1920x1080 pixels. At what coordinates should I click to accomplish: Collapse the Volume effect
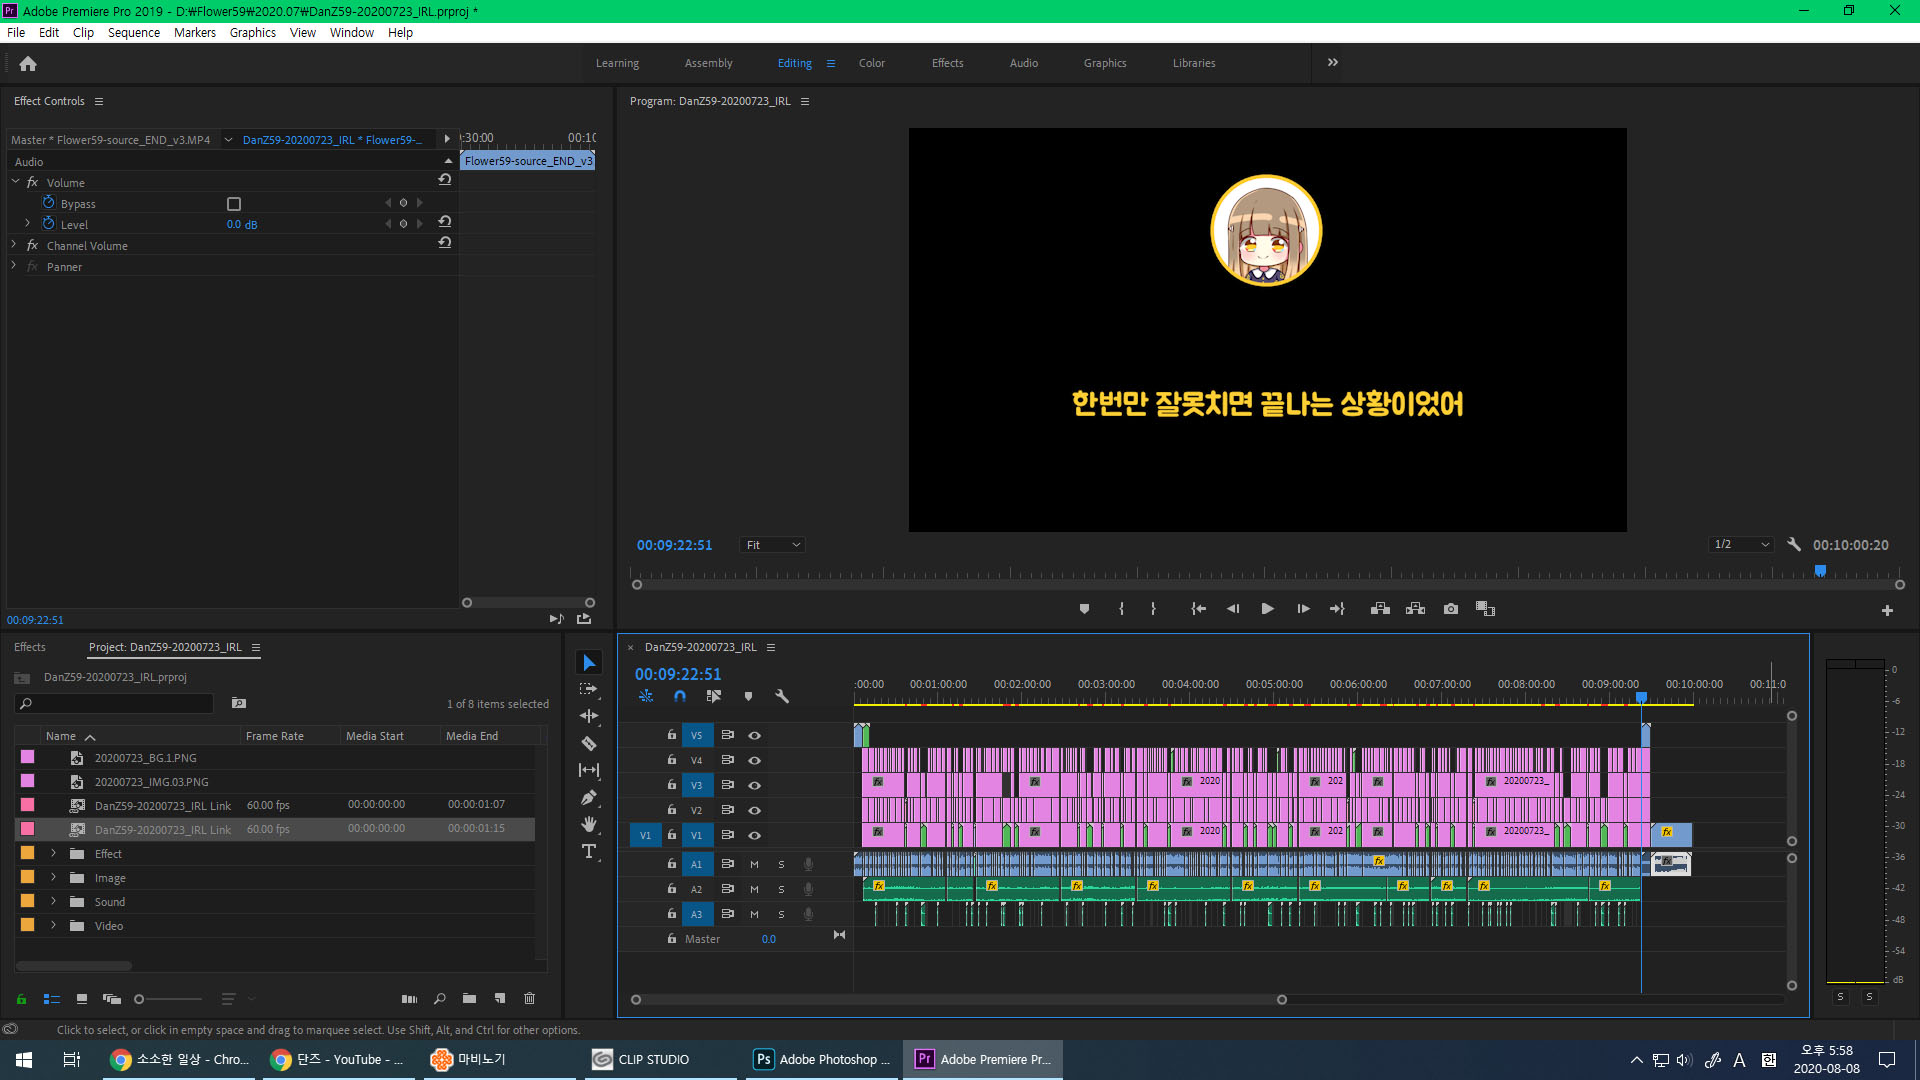15,182
